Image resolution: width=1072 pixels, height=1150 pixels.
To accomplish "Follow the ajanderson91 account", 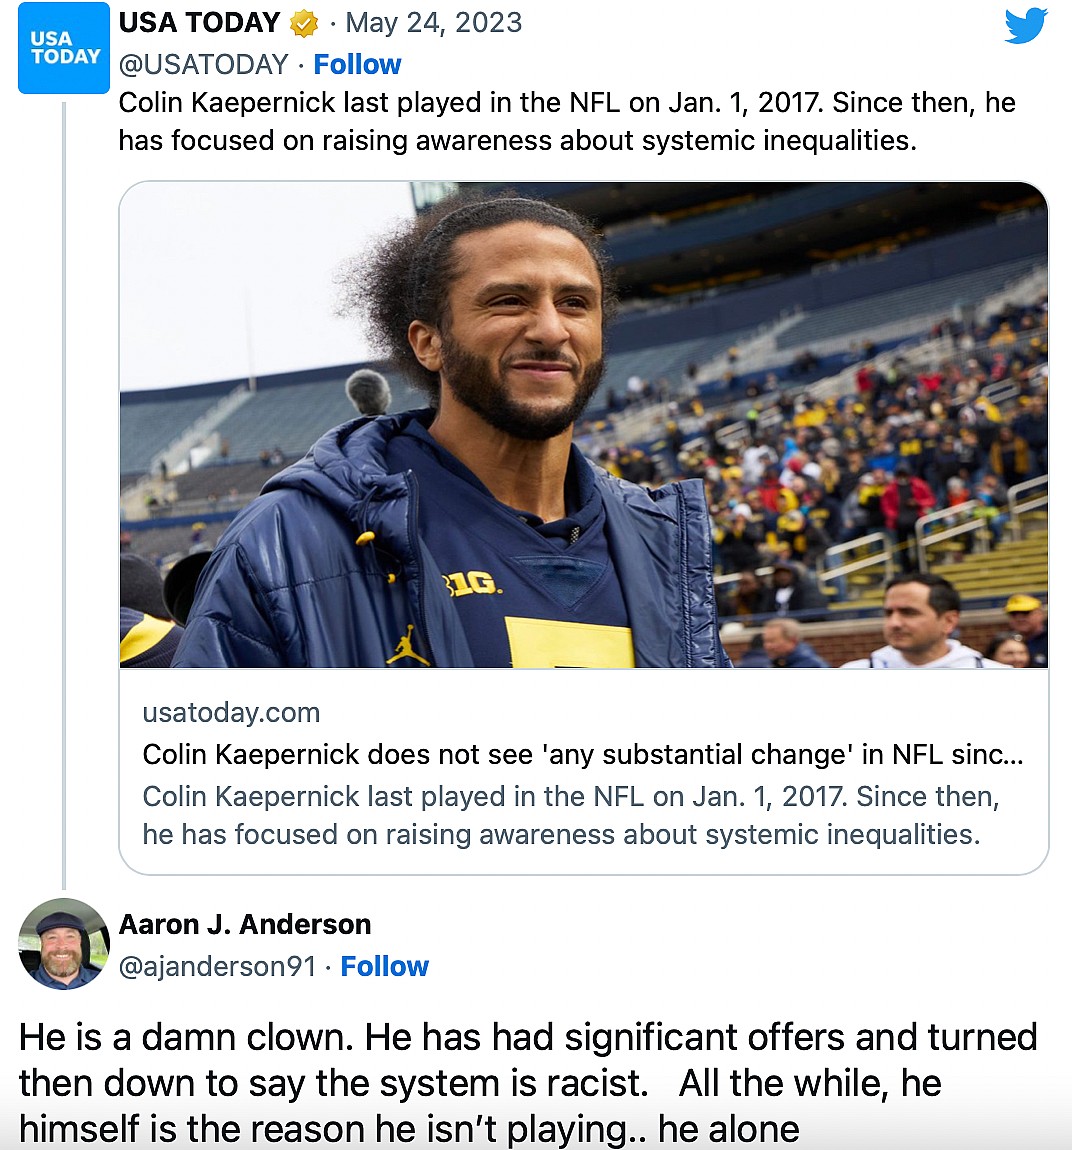I will pos(384,966).
